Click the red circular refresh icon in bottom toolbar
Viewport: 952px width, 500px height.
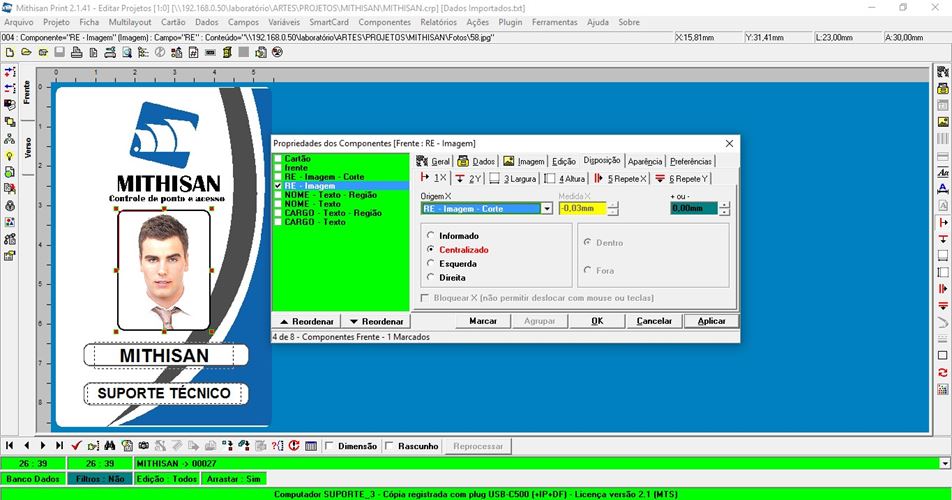(294, 445)
